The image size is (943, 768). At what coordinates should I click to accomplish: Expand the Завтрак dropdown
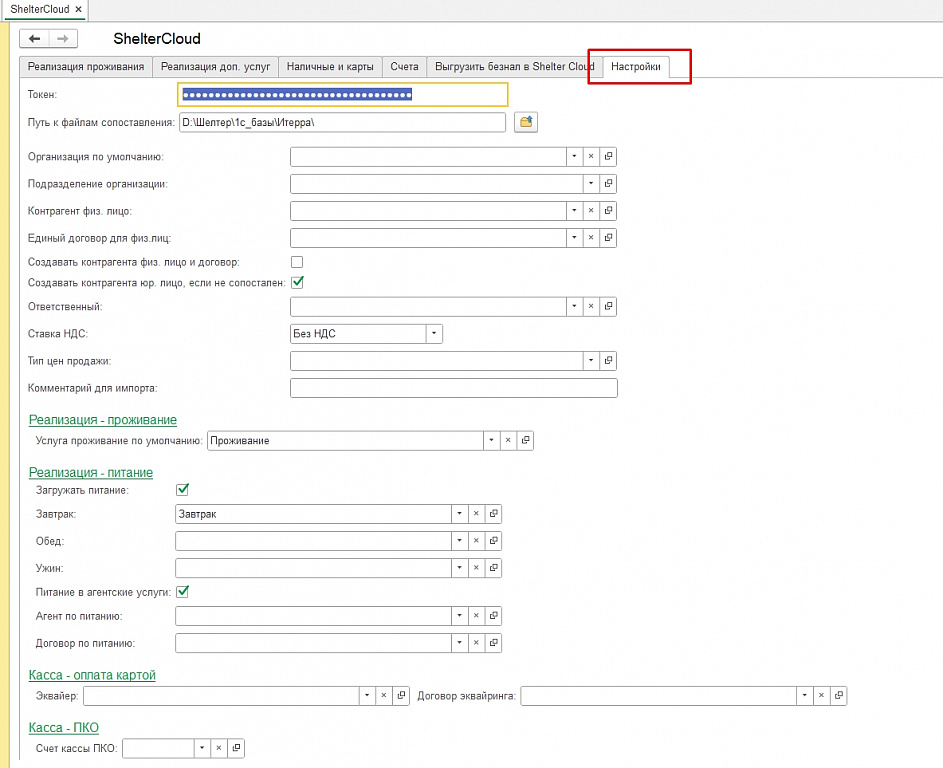(459, 514)
